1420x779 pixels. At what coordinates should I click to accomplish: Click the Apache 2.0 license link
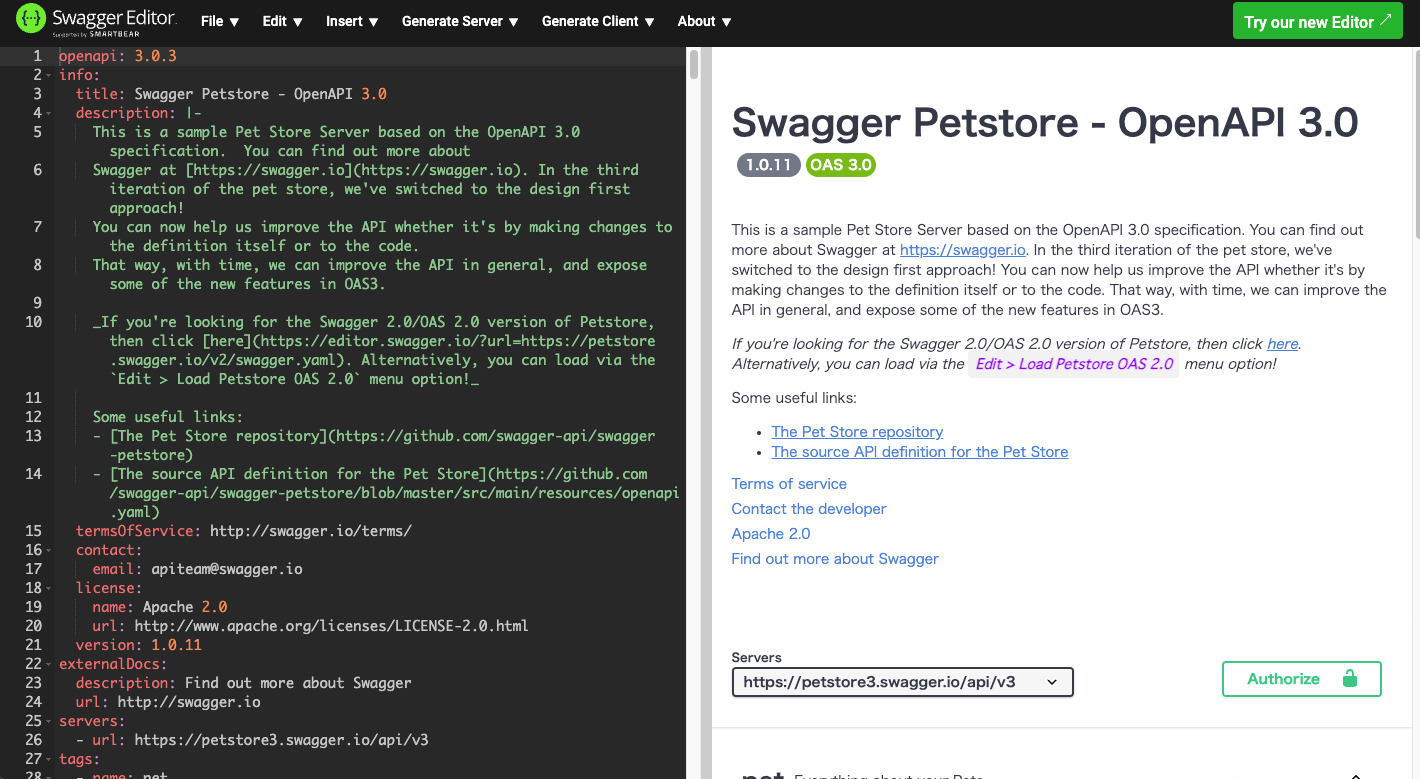[770, 533]
